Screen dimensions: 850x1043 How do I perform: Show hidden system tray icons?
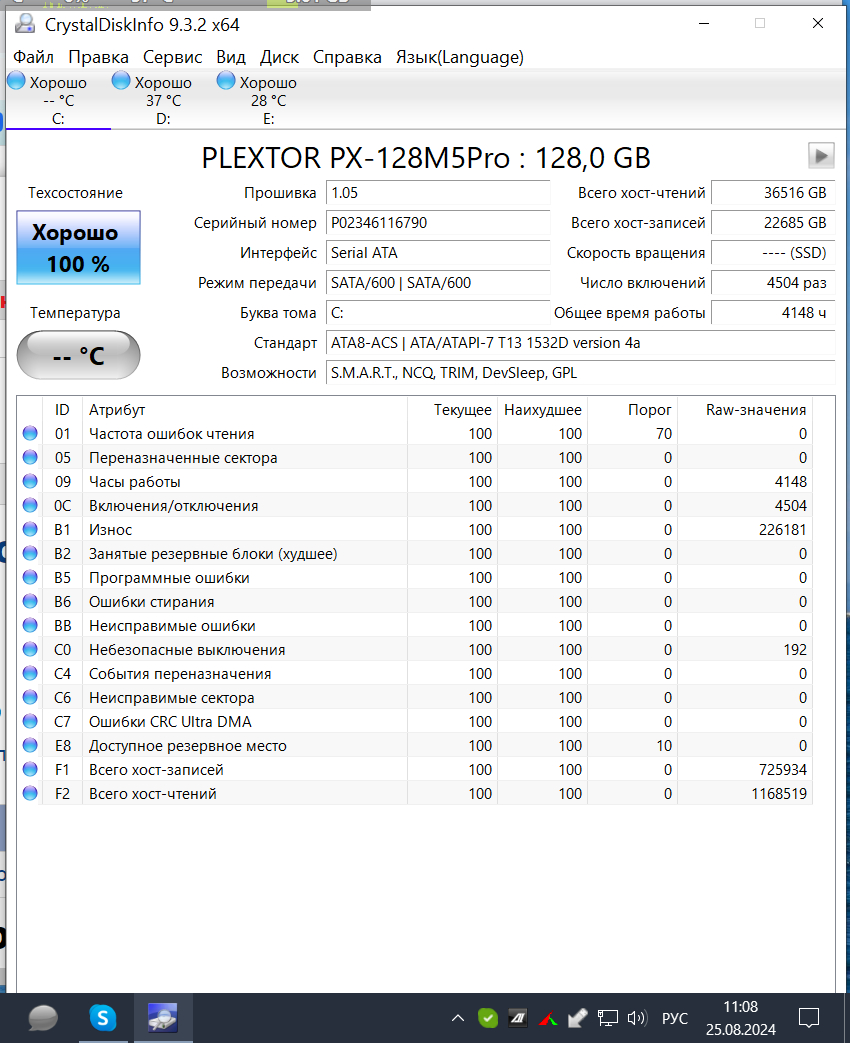[x=458, y=1018]
